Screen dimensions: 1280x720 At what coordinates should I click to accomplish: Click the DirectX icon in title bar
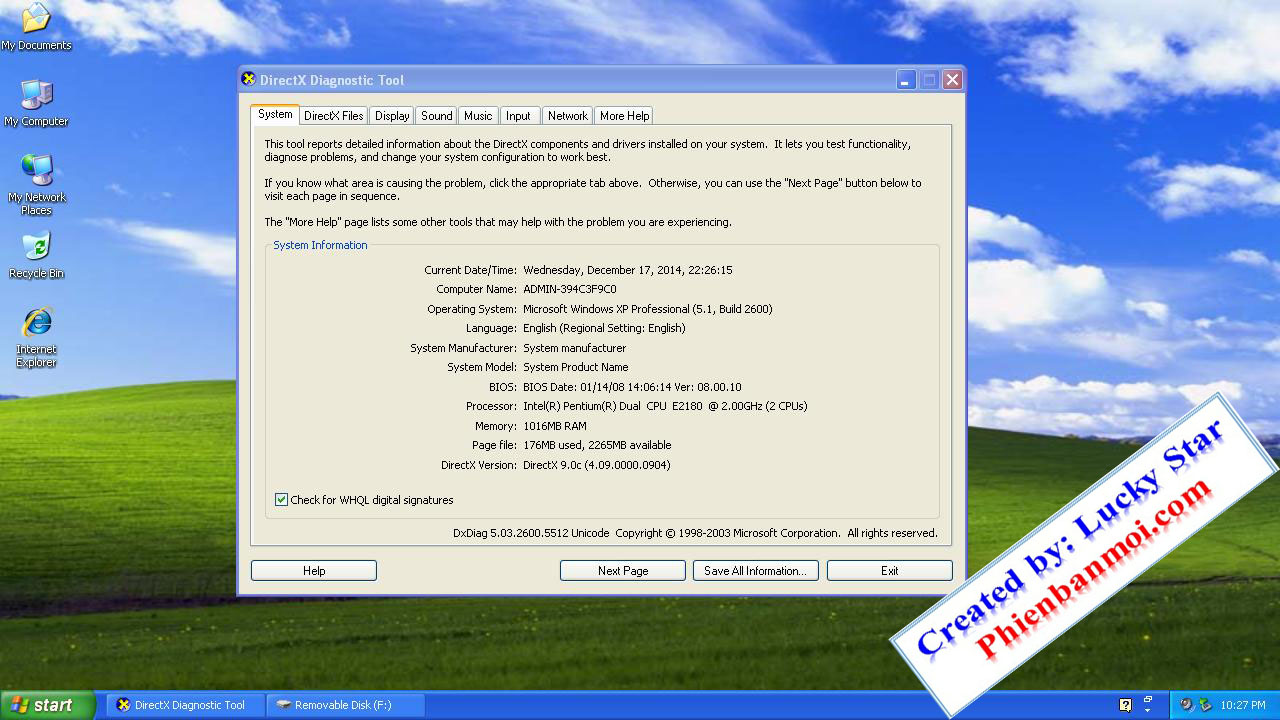tap(249, 79)
